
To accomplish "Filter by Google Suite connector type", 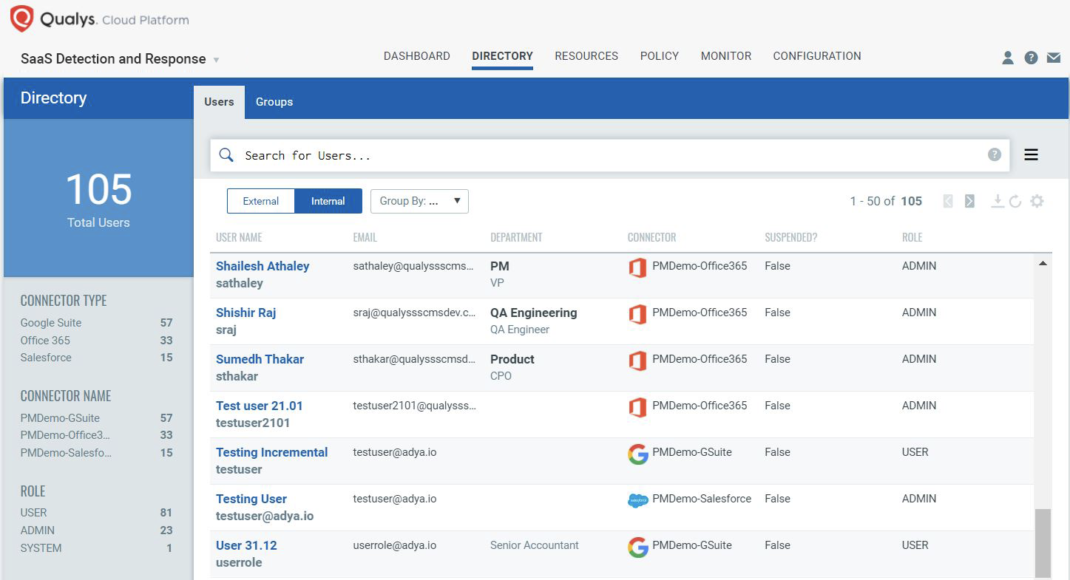I will (x=51, y=323).
